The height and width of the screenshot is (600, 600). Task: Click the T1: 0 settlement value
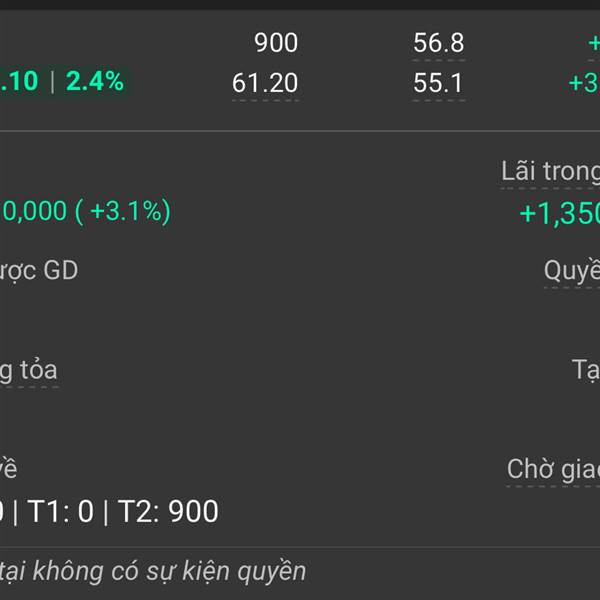click(x=60, y=511)
